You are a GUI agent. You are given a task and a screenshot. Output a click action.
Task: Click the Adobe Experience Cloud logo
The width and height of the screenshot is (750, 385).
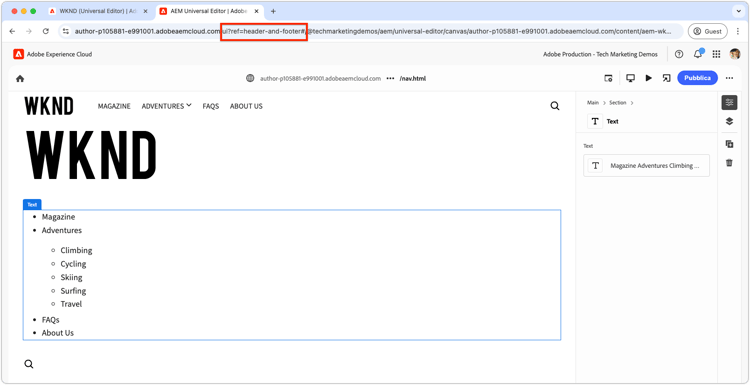click(x=18, y=55)
